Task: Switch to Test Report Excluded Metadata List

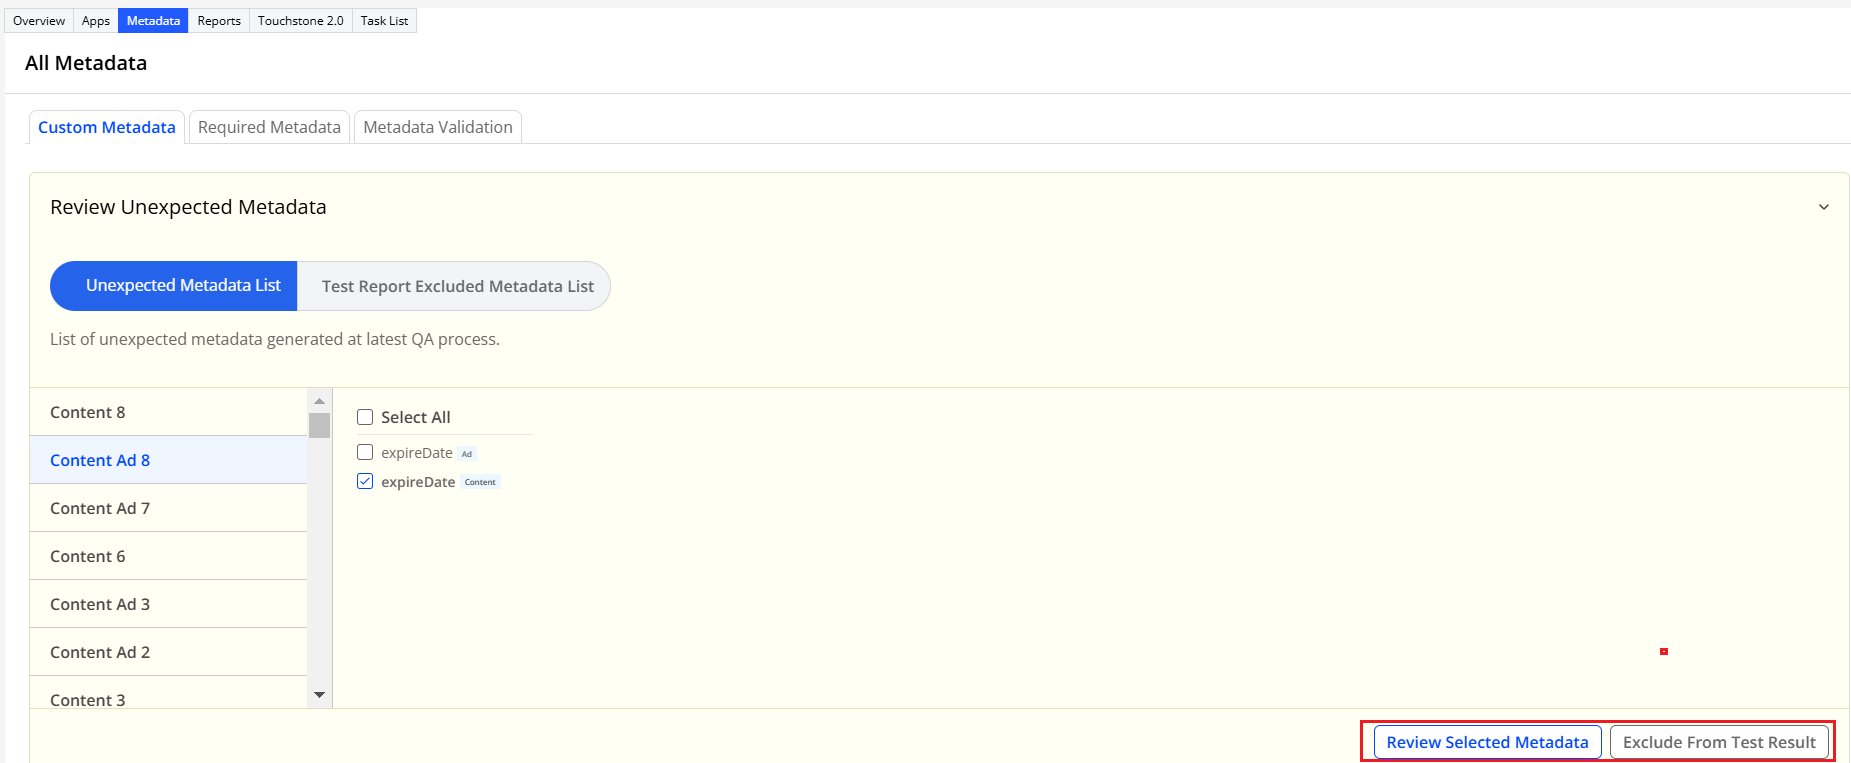Action: point(457,287)
